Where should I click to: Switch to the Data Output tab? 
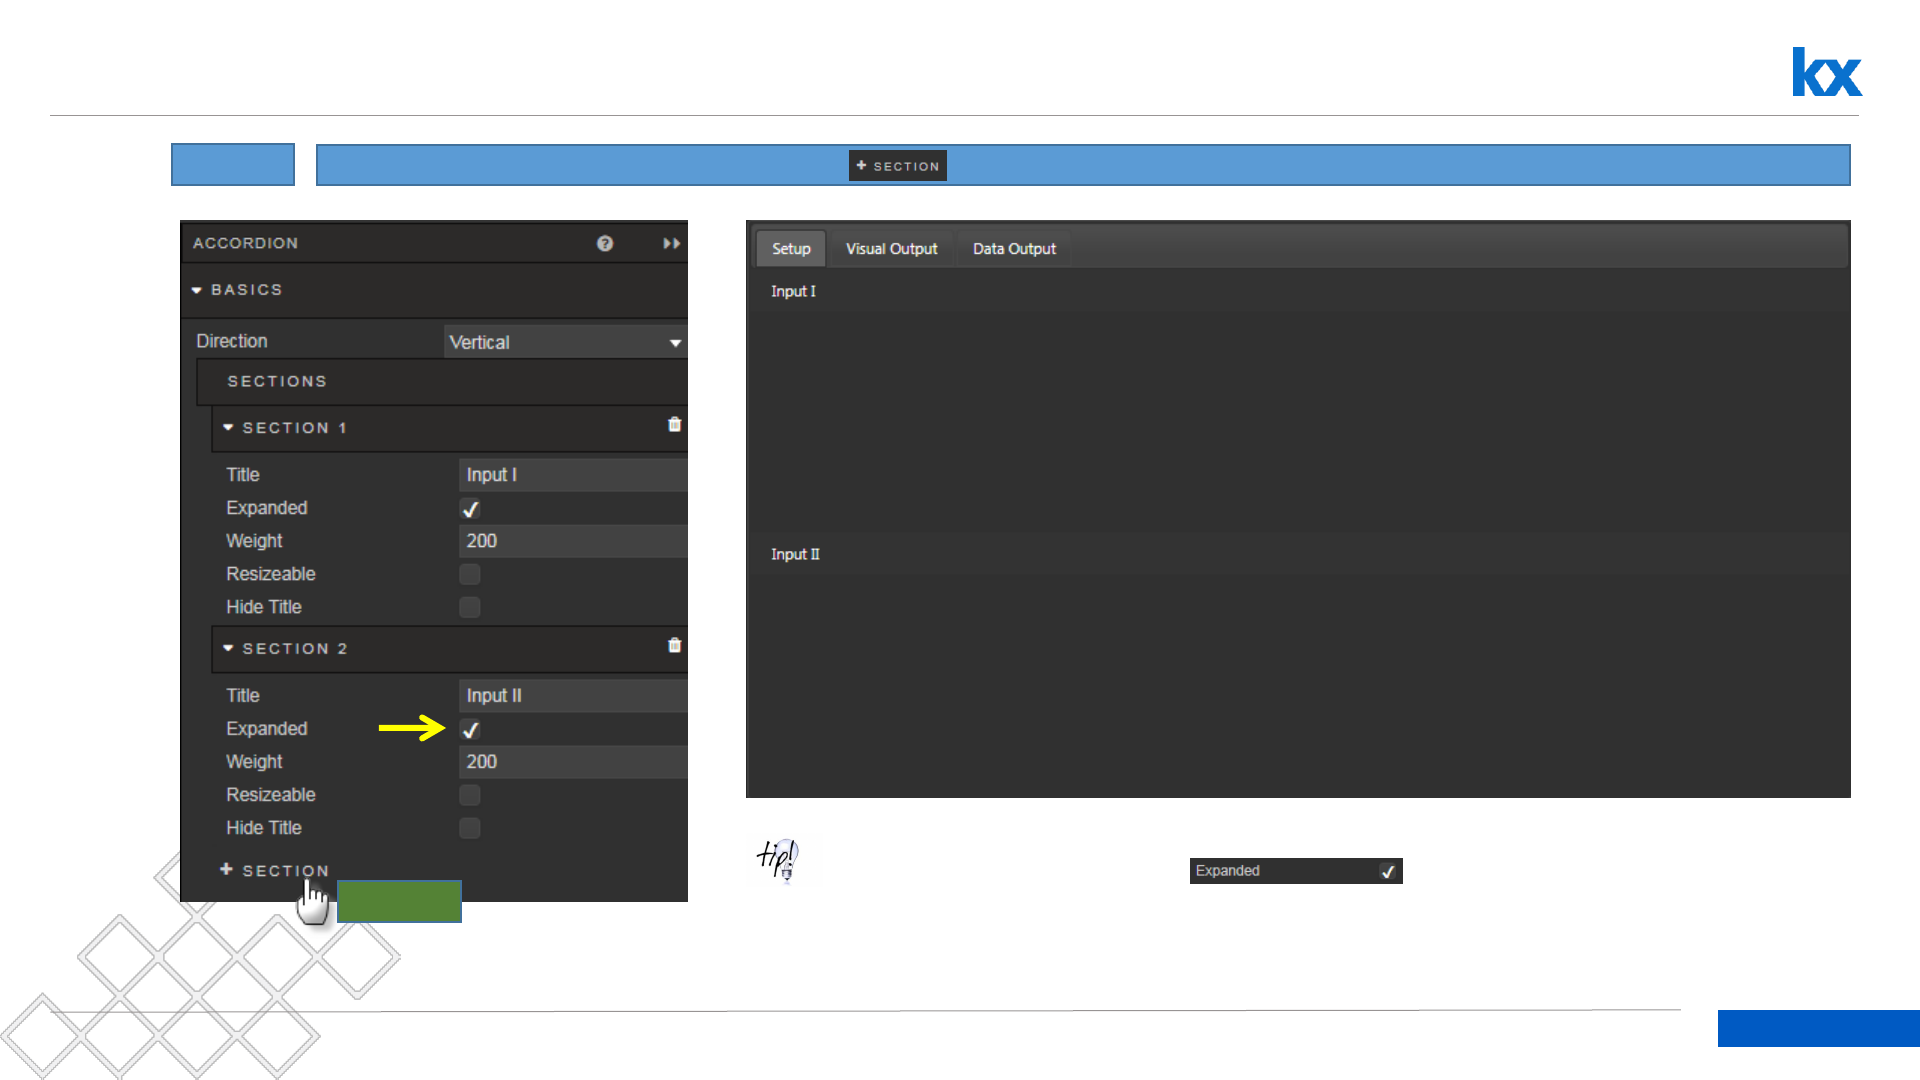point(1014,249)
